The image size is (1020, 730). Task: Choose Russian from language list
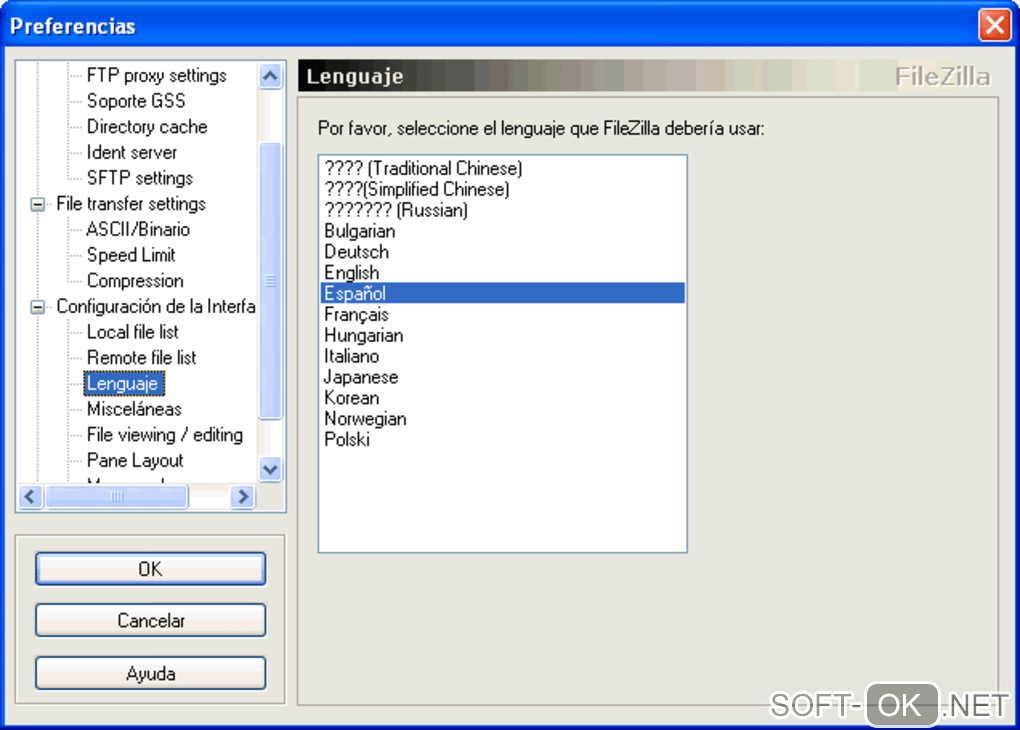tap(502, 210)
